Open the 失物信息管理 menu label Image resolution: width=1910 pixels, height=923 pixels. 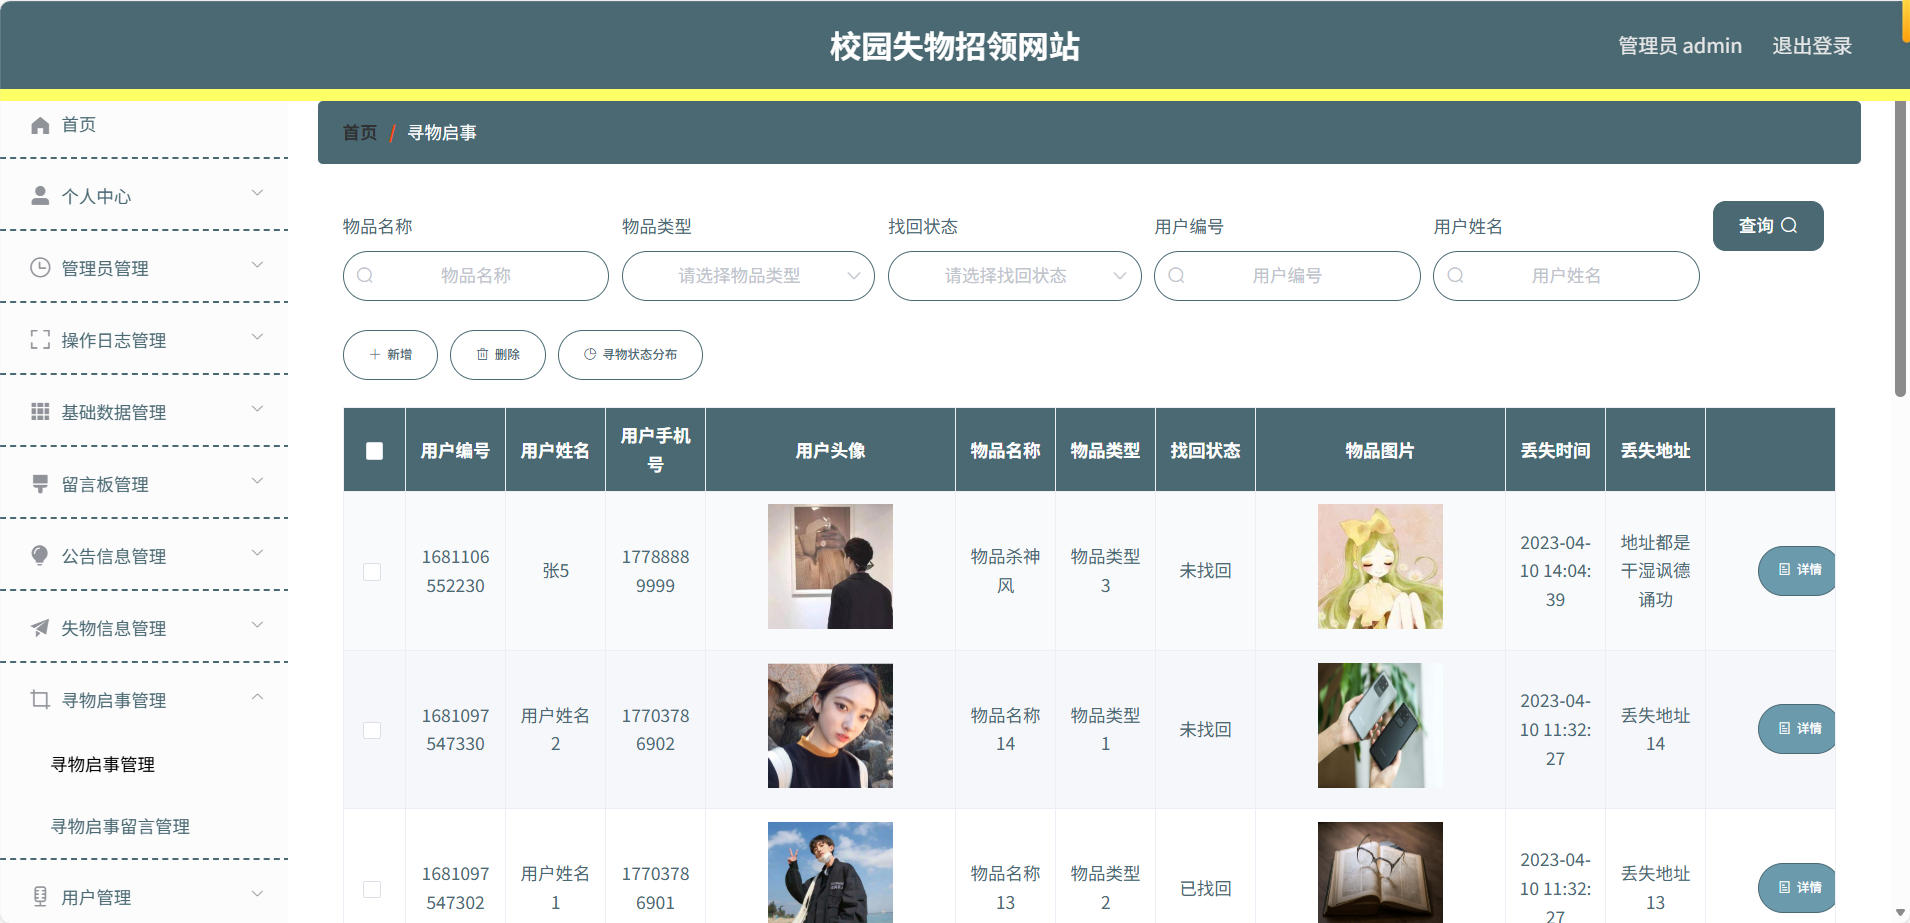[x=114, y=628]
